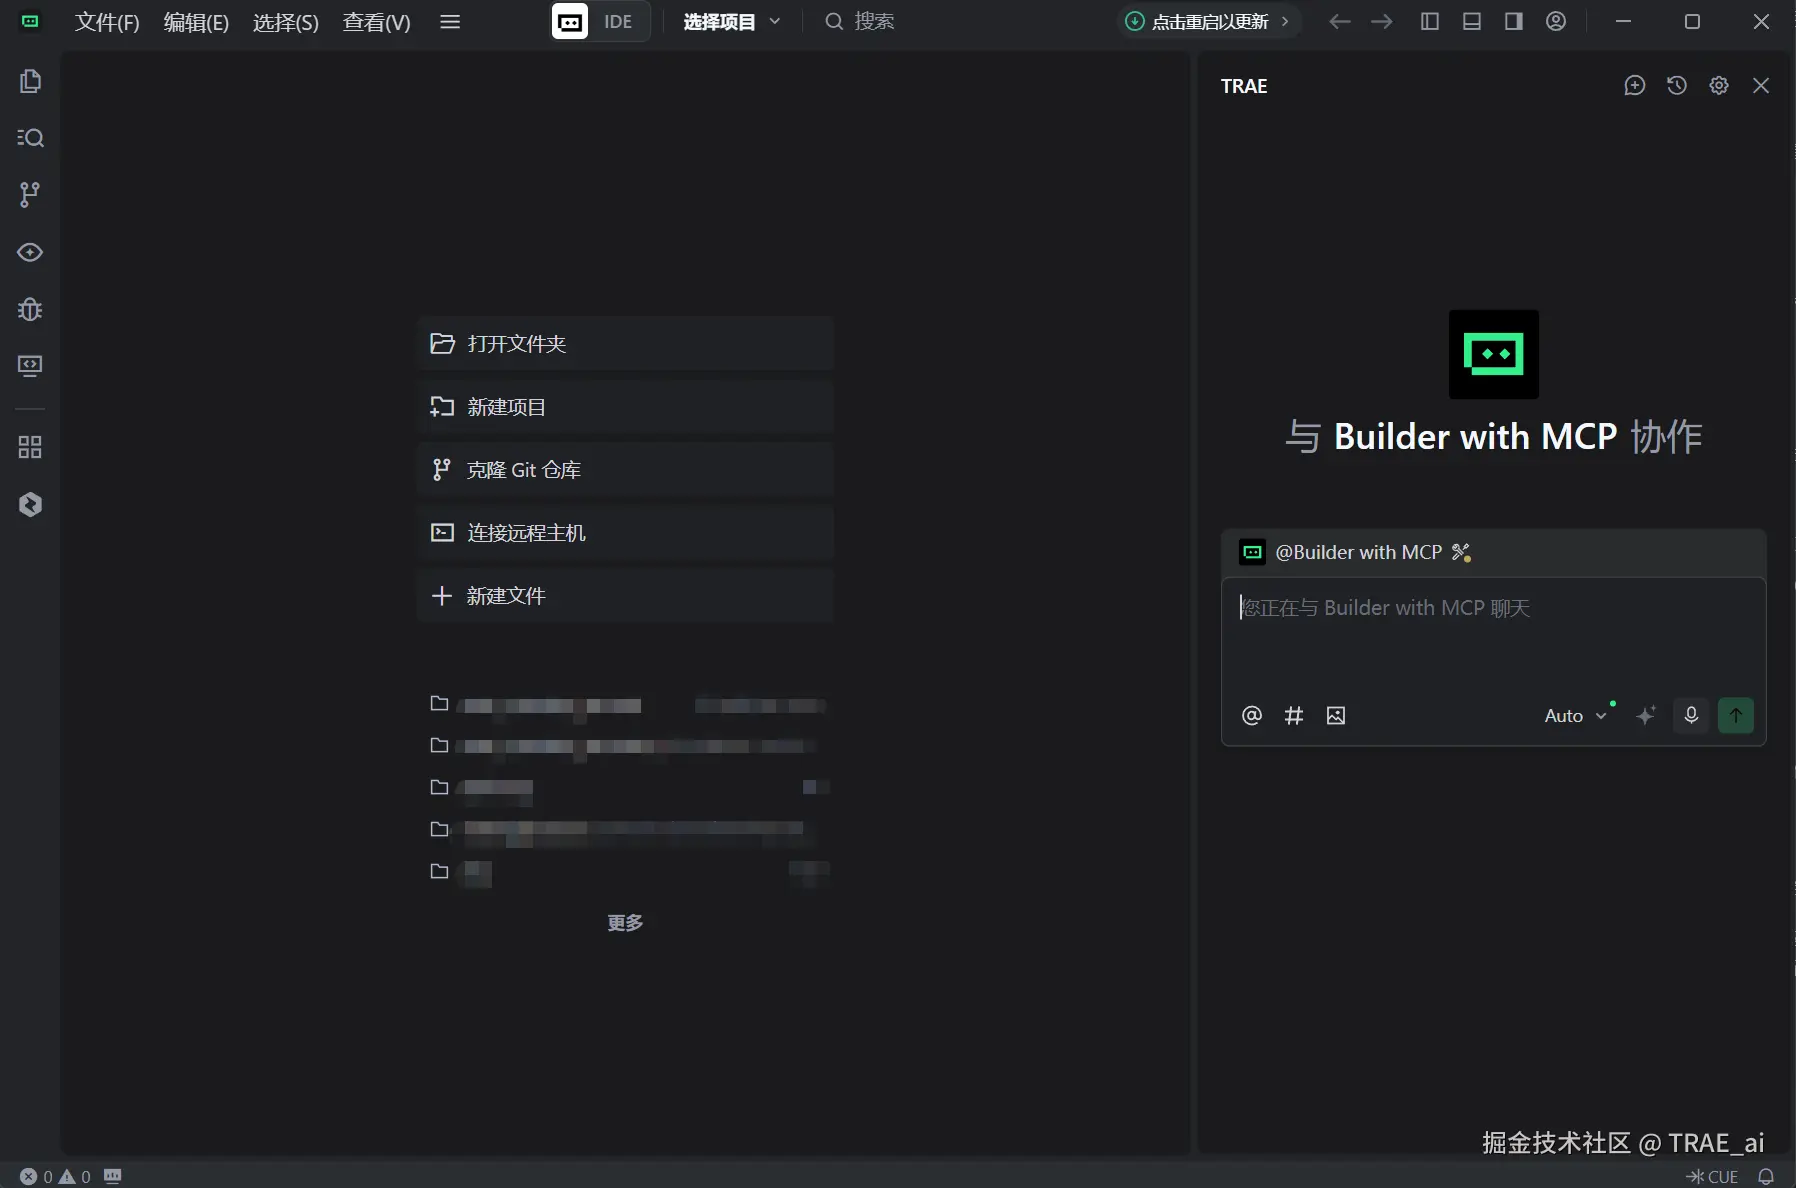Open the eye-shaped preview icon in sidebar
Image resolution: width=1796 pixels, height=1188 pixels.
pos(30,252)
